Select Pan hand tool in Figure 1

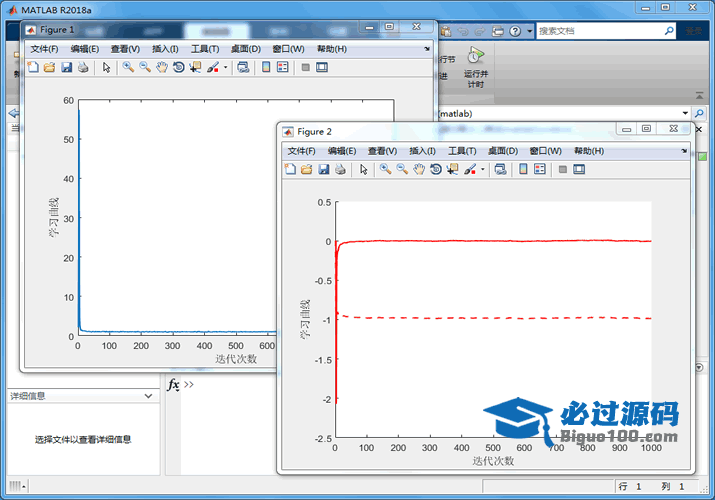click(x=162, y=67)
